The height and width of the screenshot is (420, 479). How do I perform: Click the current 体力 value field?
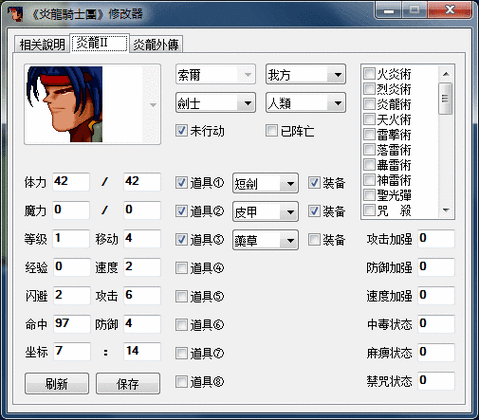(x=71, y=182)
